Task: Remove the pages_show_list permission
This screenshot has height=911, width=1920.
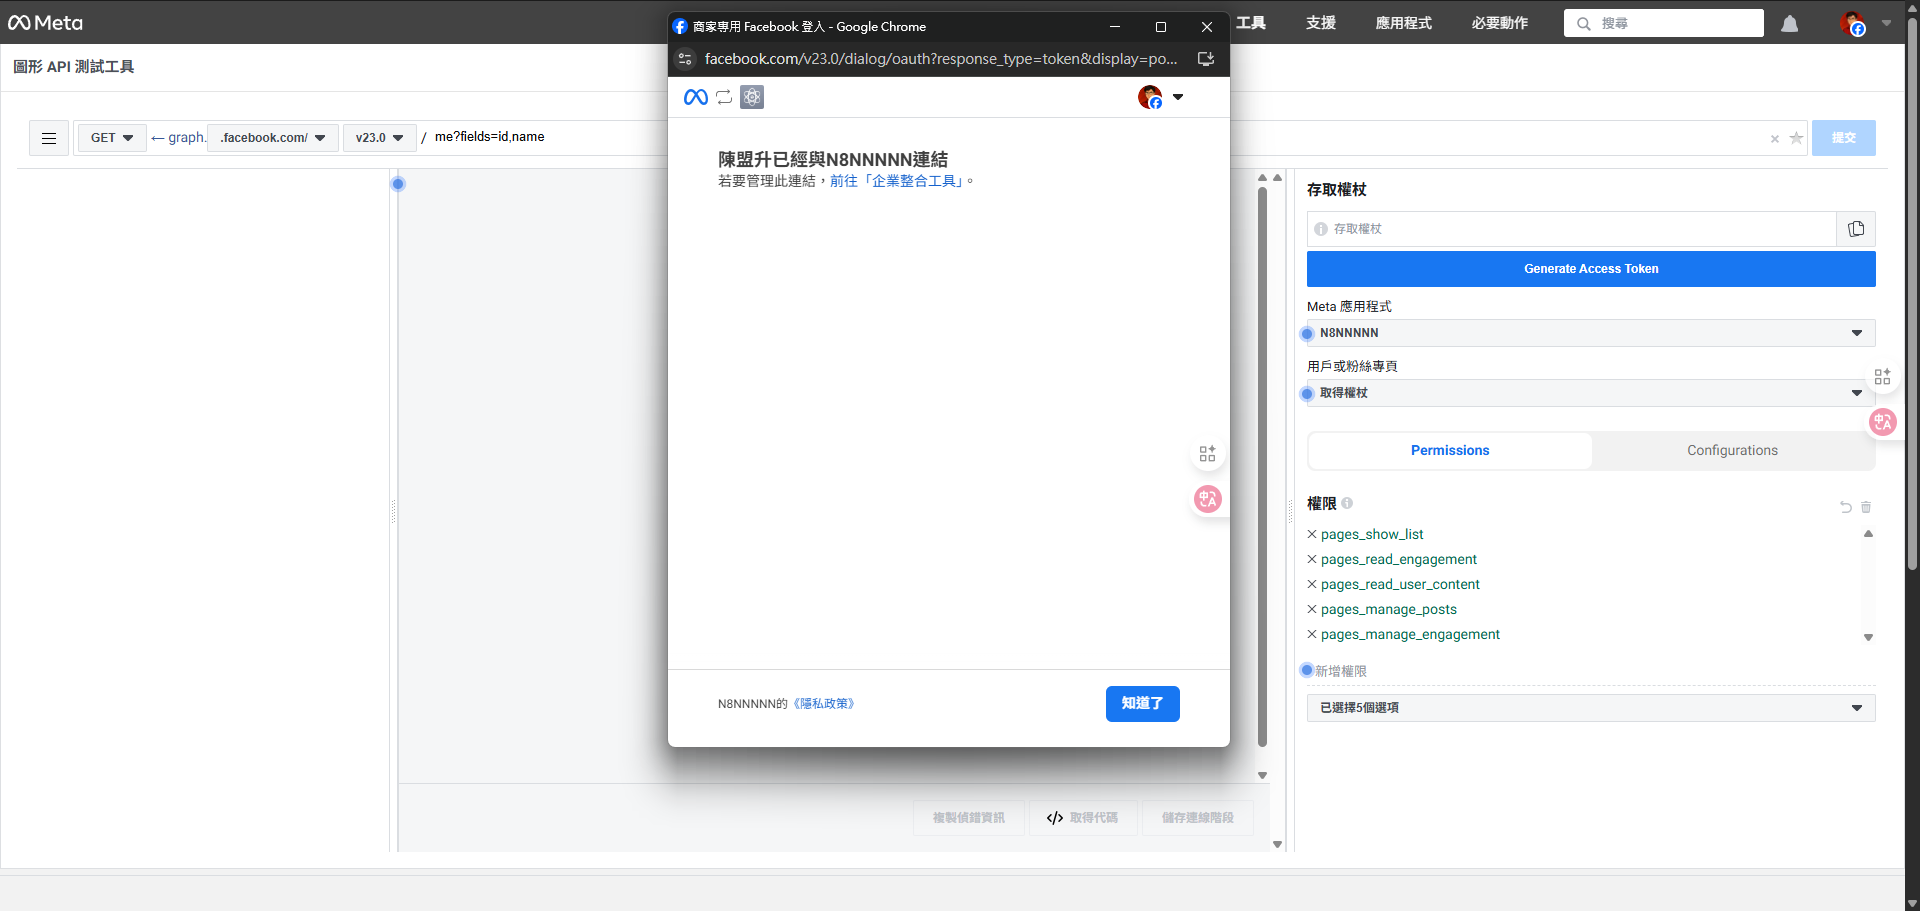Action: [1312, 534]
